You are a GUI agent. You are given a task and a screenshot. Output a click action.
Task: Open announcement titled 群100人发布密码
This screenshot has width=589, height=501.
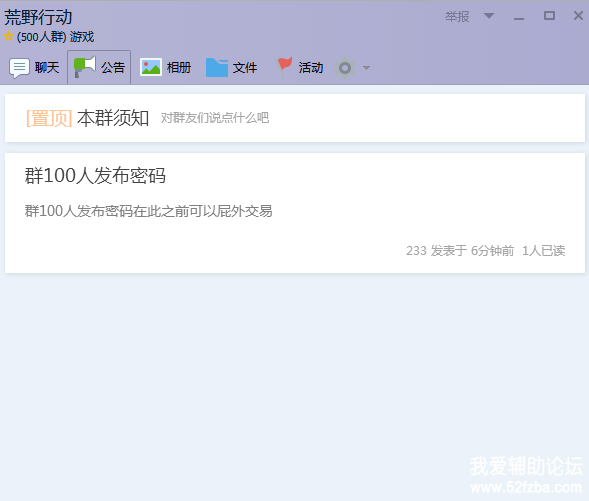95,176
